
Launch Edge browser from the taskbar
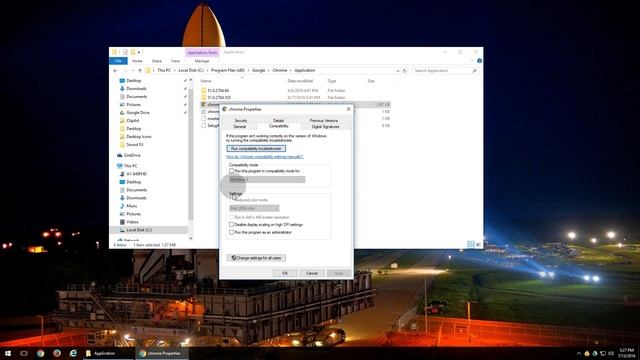[73, 353]
